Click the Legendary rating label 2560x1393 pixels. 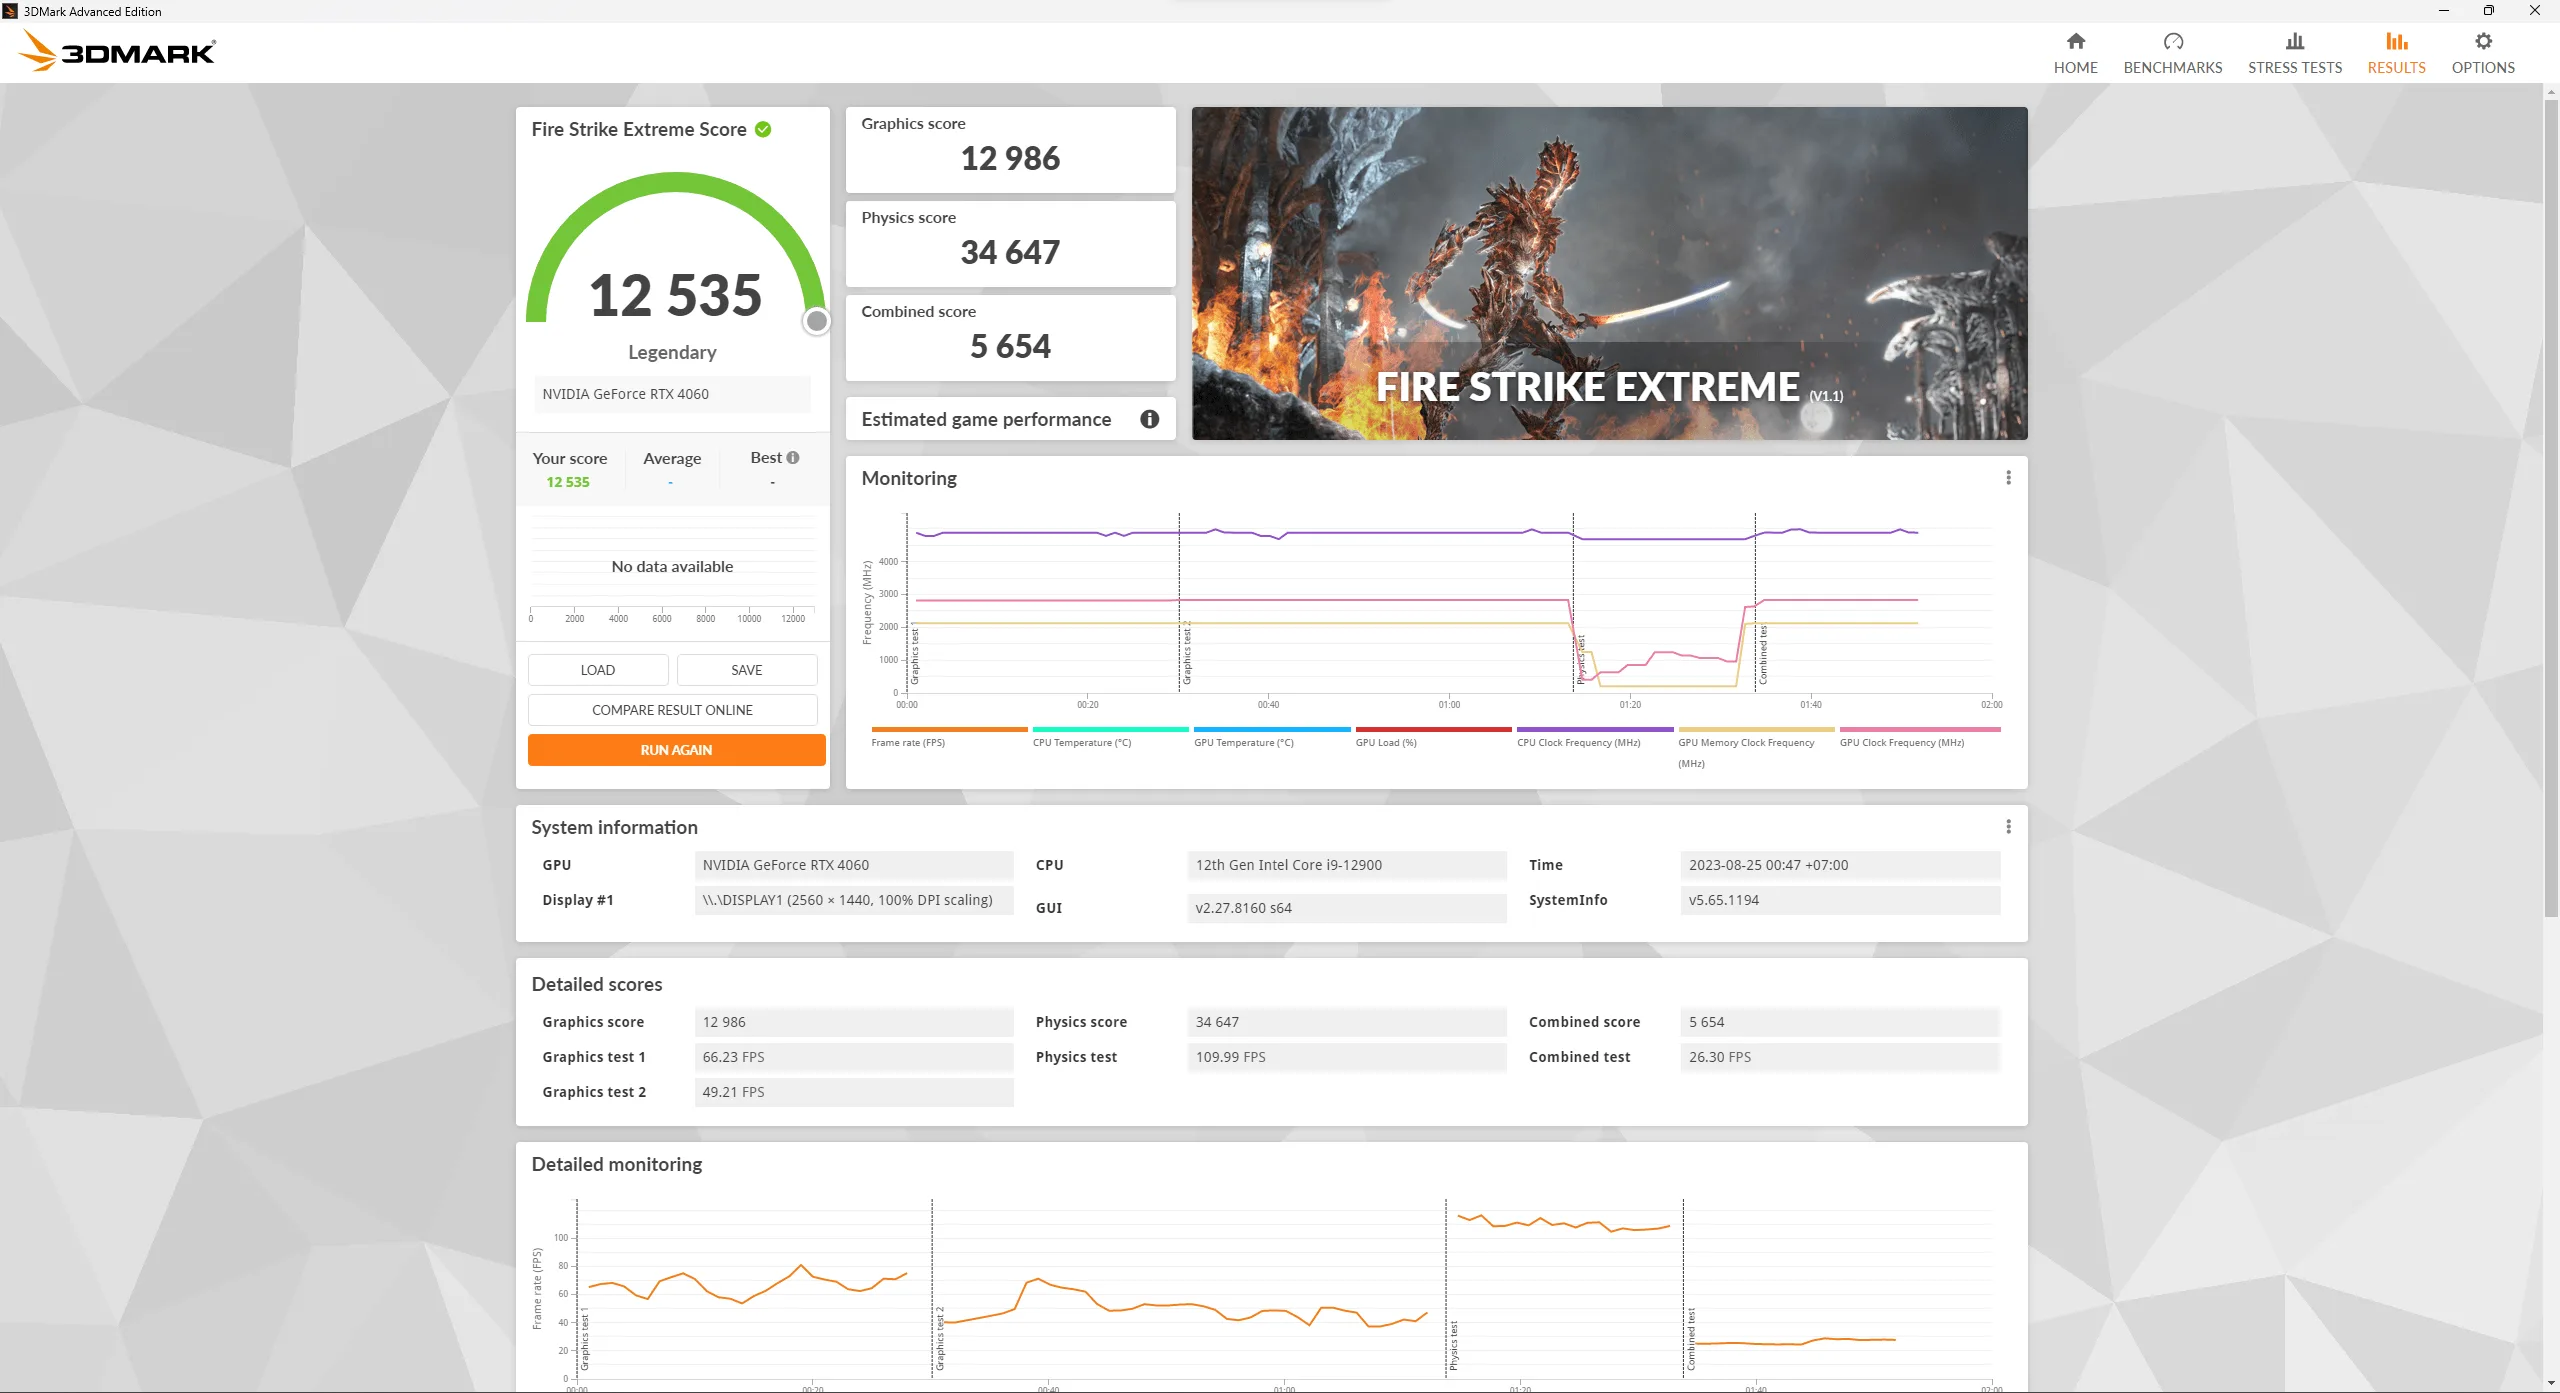click(x=672, y=352)
